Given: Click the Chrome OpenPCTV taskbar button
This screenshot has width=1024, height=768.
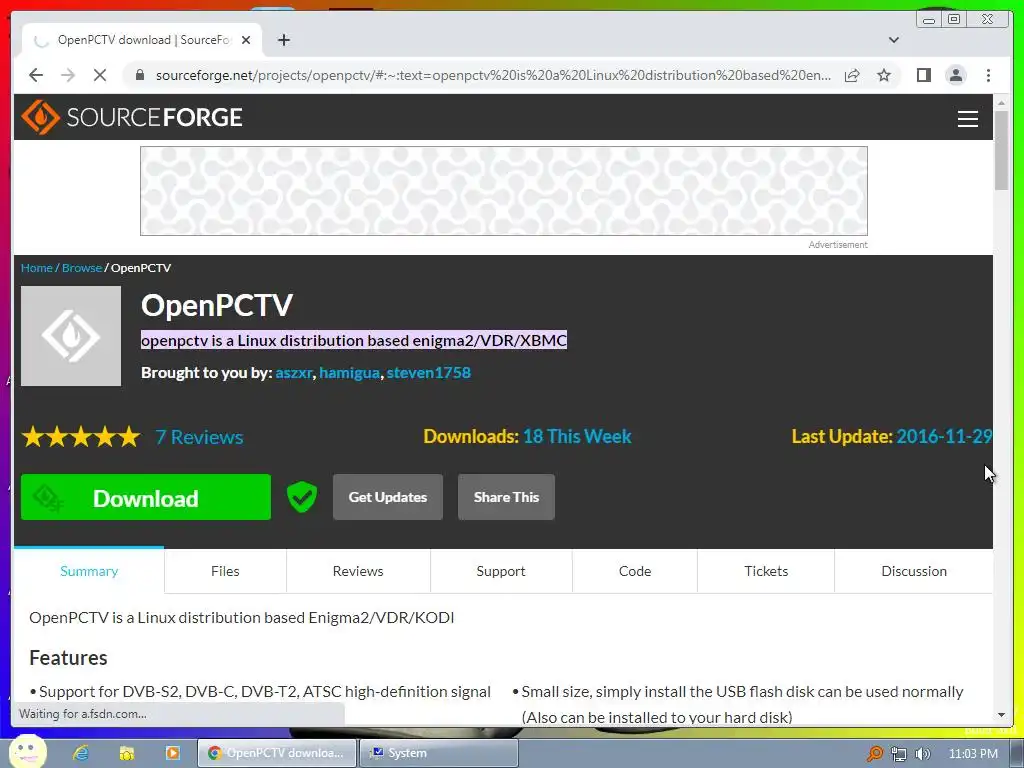Looking at the screenshot, I should coord(277,753).
